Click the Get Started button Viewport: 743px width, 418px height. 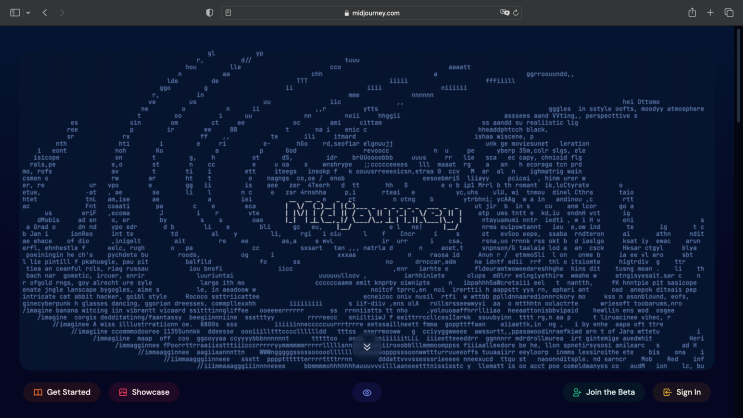[x=62, y=392]
